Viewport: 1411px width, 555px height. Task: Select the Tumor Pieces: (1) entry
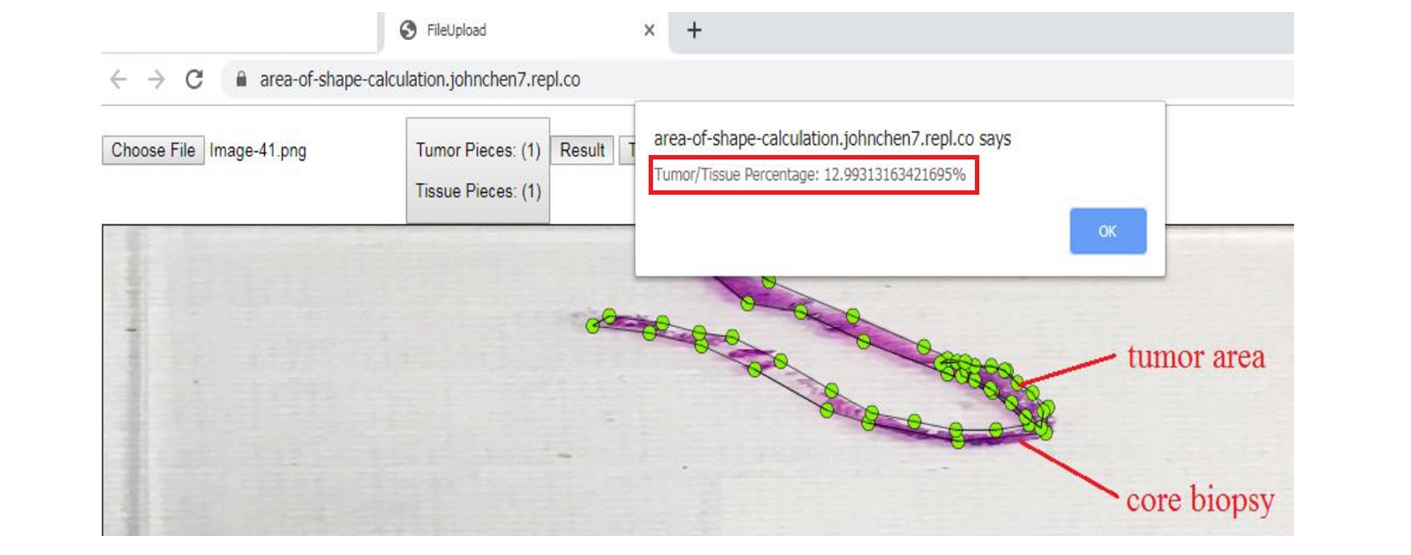pyautogui.click(x=478, y=151)
